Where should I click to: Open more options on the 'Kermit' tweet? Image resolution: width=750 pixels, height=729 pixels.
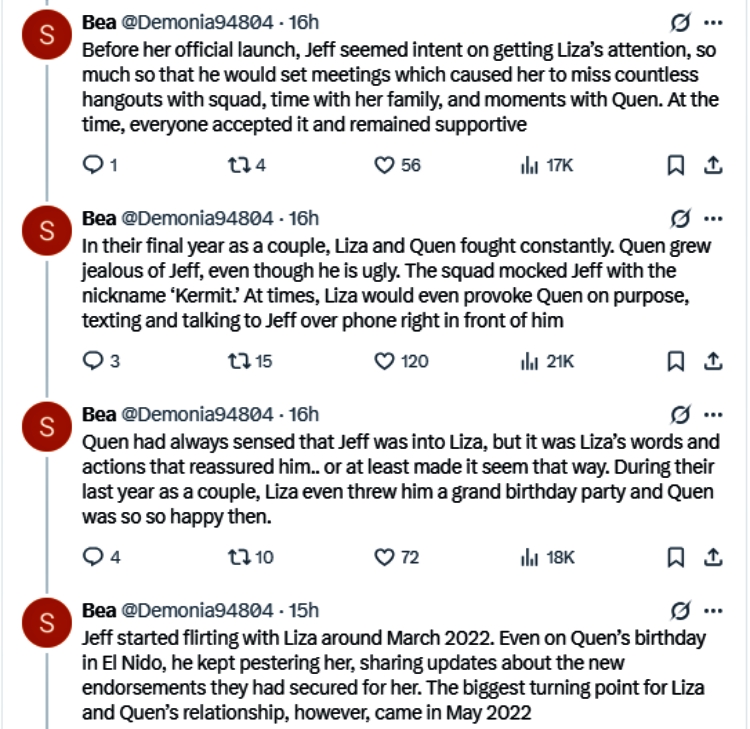713,219
